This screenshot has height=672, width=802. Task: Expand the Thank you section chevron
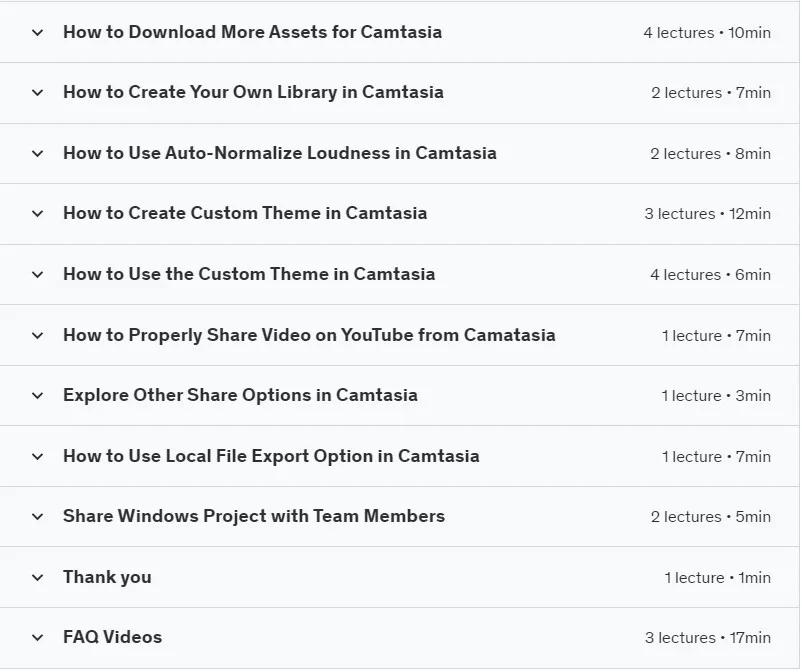click(x=37, y=578)
